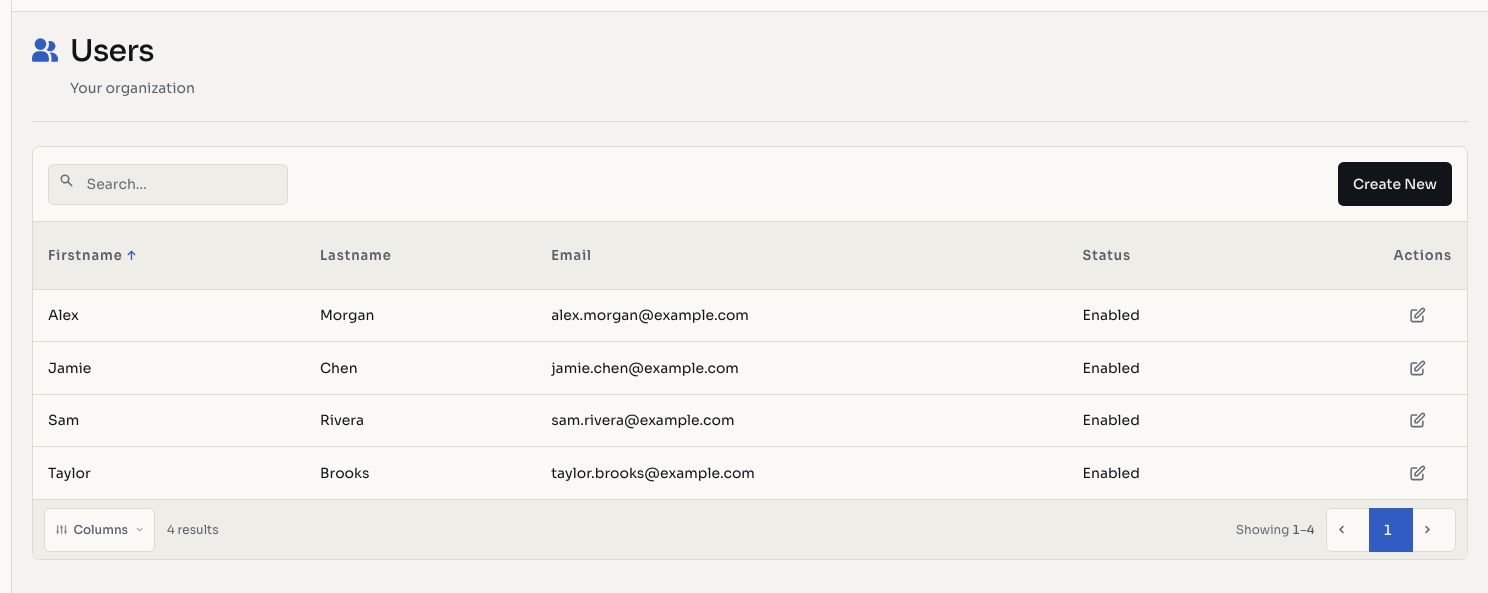Image resolution: width=1488 pixels, height=593 pixels.
Task: Focus the Search input field
Action: (168, 184)
